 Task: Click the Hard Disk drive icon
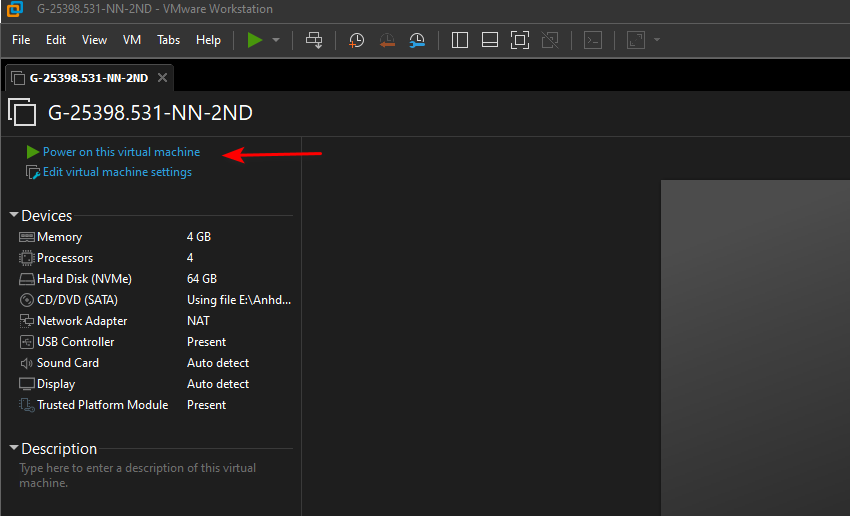click(27, 279)
